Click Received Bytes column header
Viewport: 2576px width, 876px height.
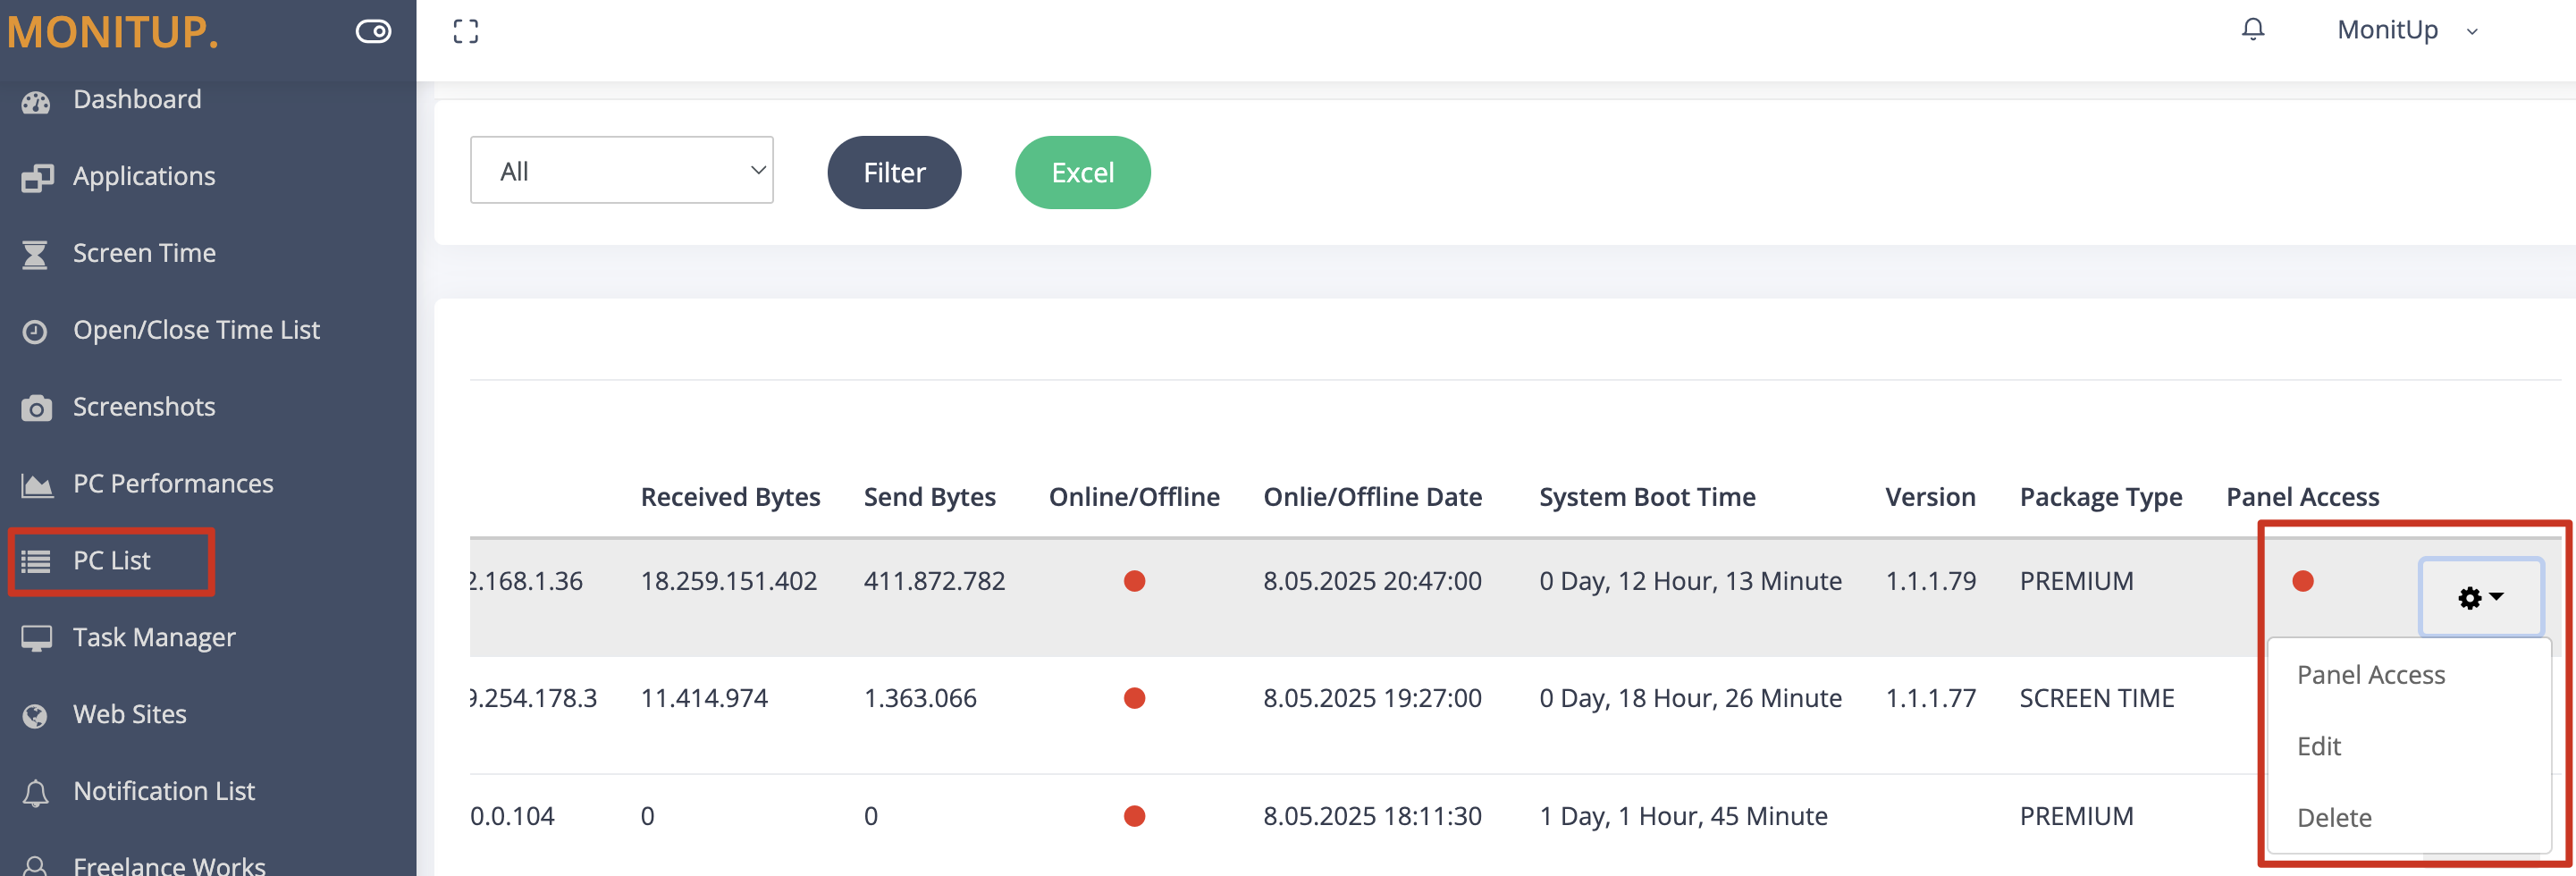[730, 497]
